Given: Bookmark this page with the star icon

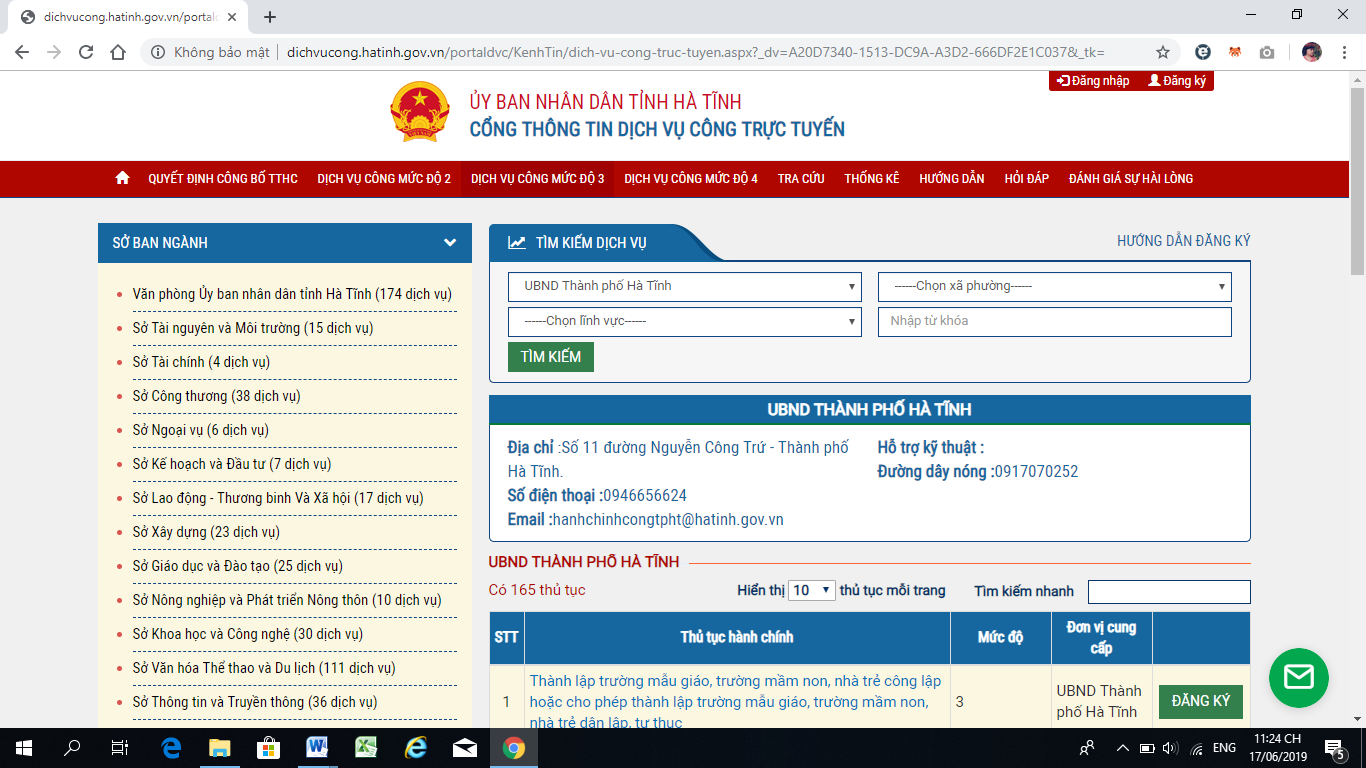Looking at the screenshot, I should [1163, 52].
